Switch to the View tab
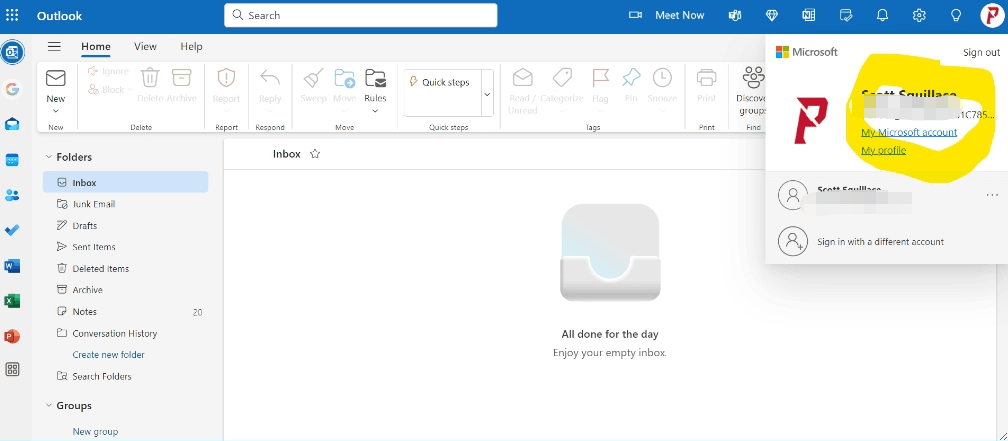1008x441 pixels. (145, 46)
